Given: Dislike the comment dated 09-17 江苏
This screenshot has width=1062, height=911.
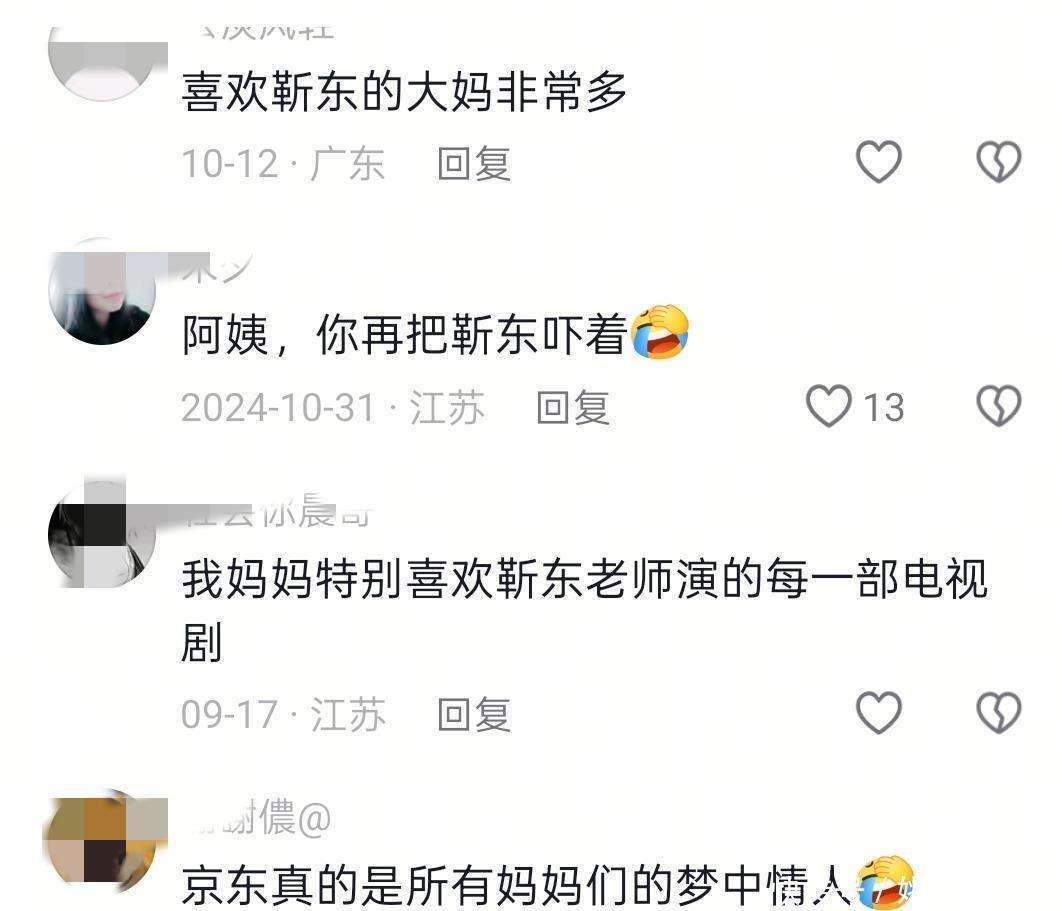Looking at the screenshot, I should [998, 713].
